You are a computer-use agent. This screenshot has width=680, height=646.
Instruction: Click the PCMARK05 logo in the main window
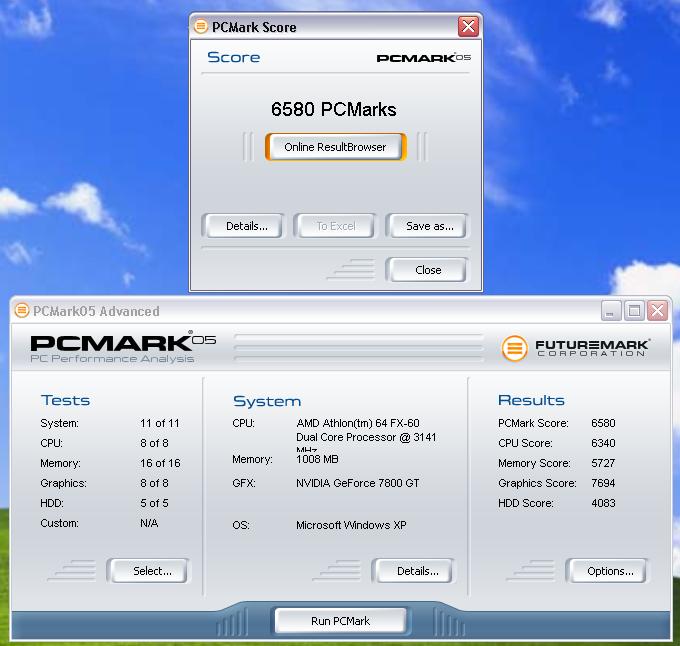pos(123,343)
